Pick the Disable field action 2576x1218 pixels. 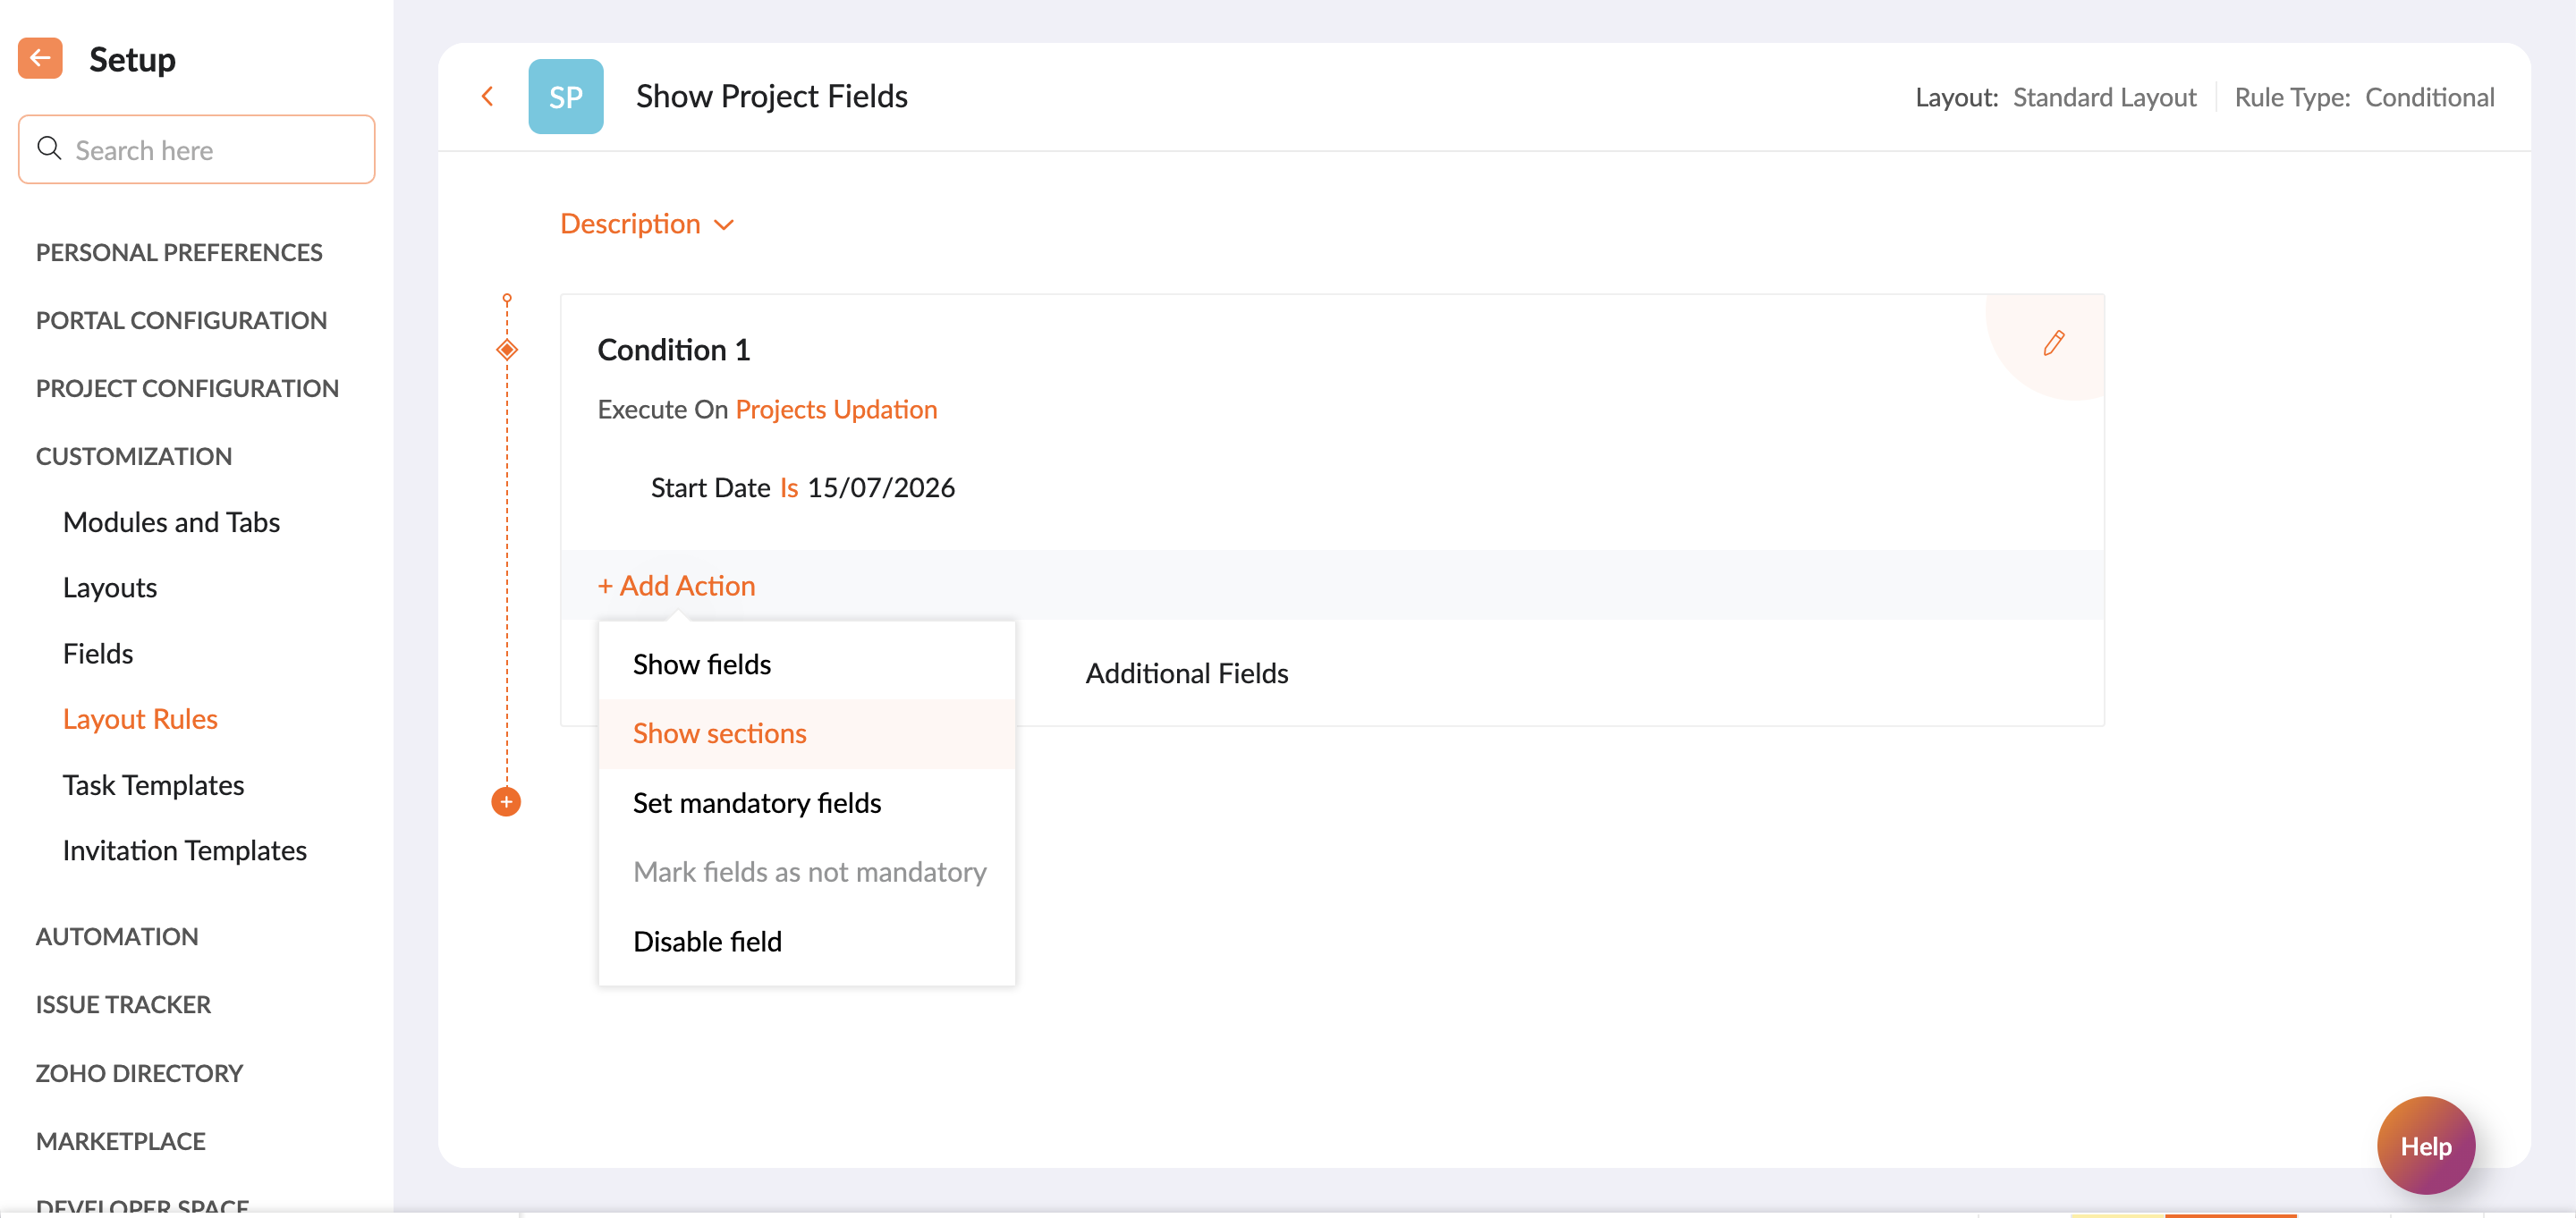[x=806, y=941]
